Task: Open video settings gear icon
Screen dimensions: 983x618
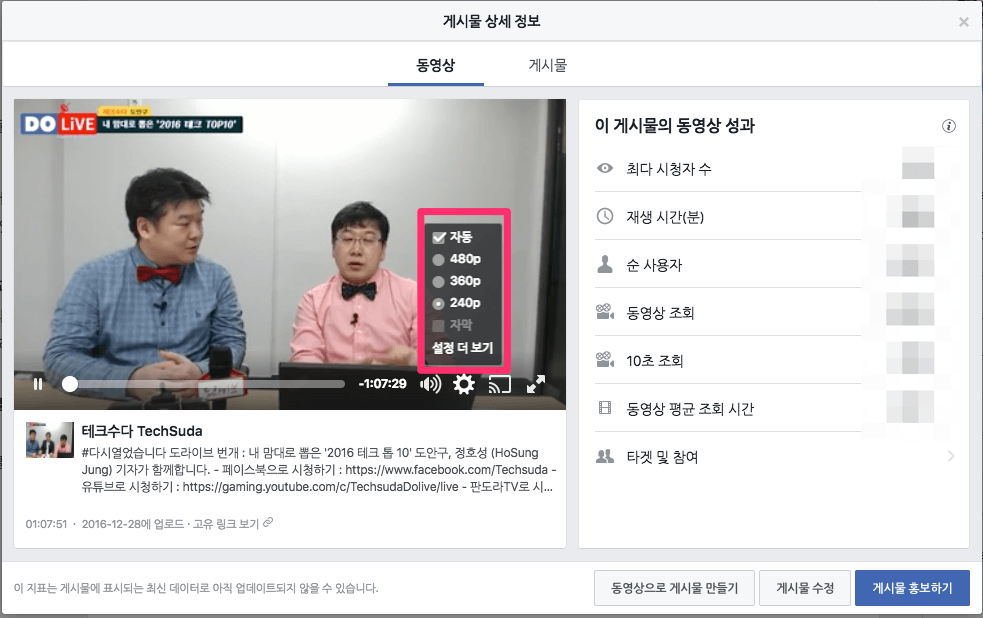Action: tap(464, 384)
